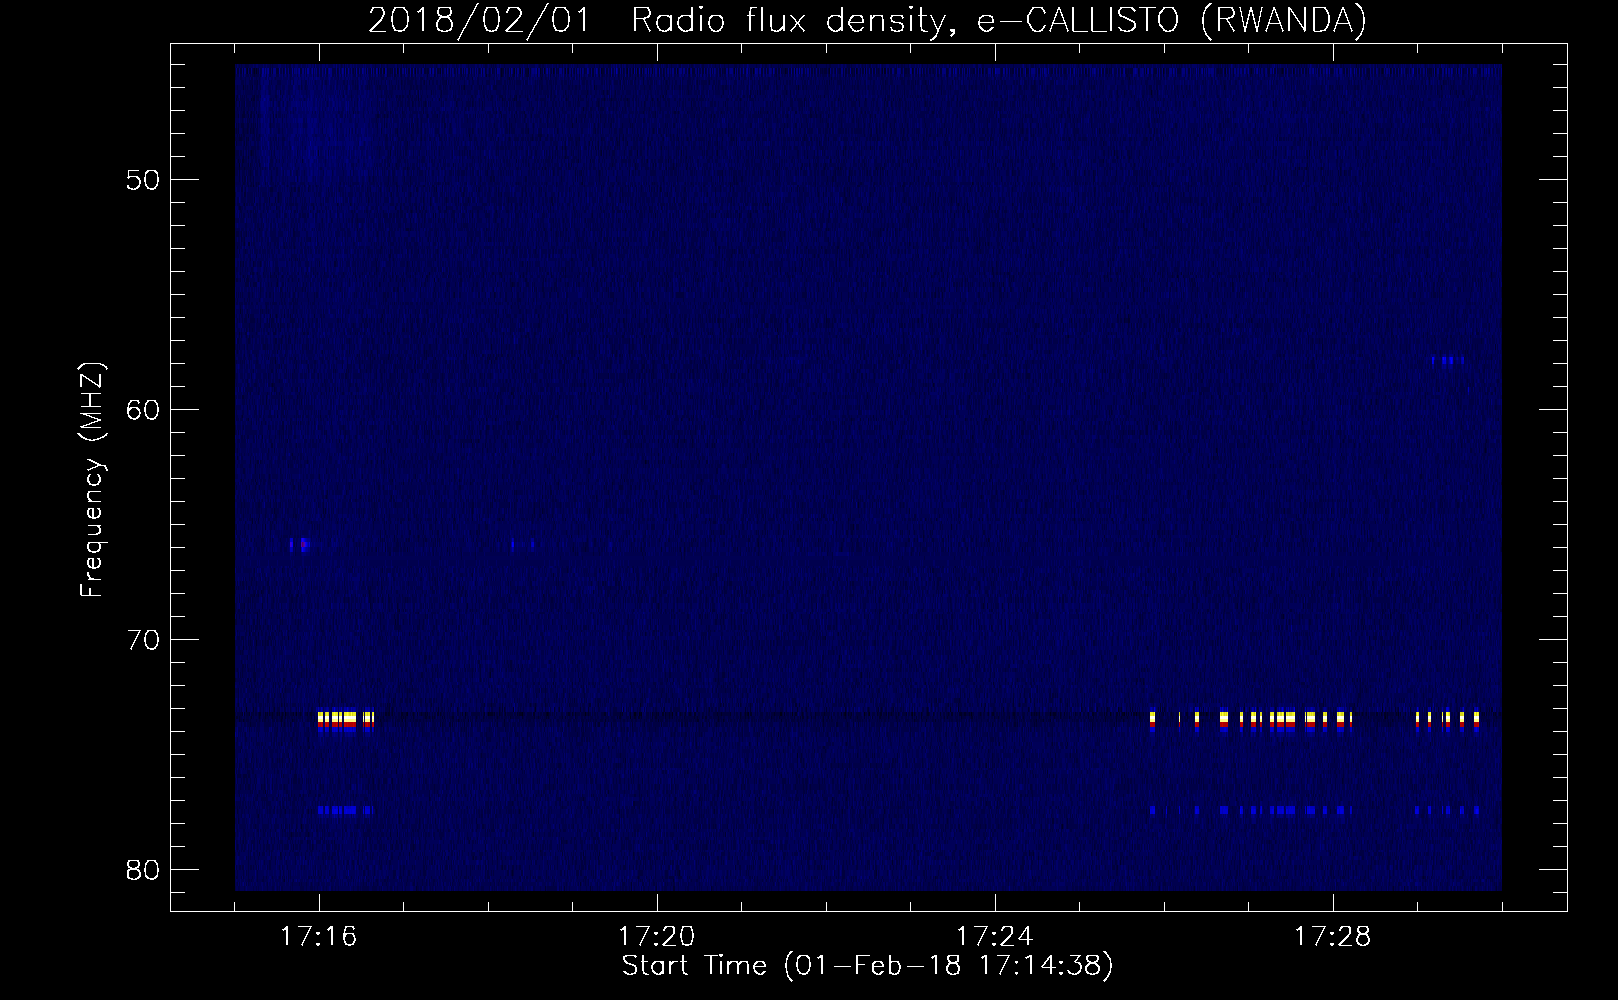The height and width of the screenshot is (1000, 1618).
Task: Click the 70 frequency tick label
Action: [143, 640]
